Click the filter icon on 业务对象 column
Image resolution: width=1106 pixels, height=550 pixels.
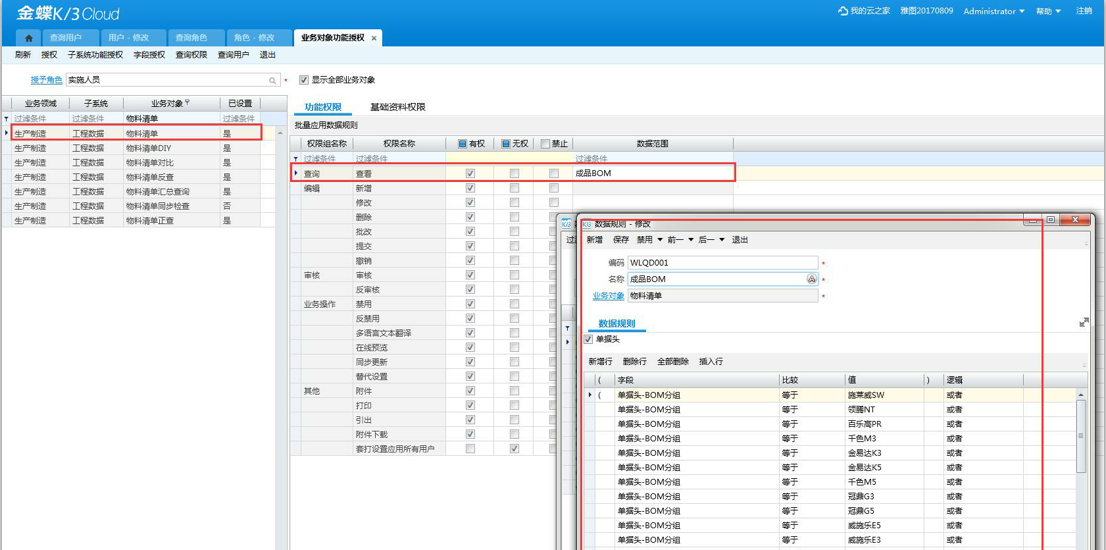[x=187, y=103]
